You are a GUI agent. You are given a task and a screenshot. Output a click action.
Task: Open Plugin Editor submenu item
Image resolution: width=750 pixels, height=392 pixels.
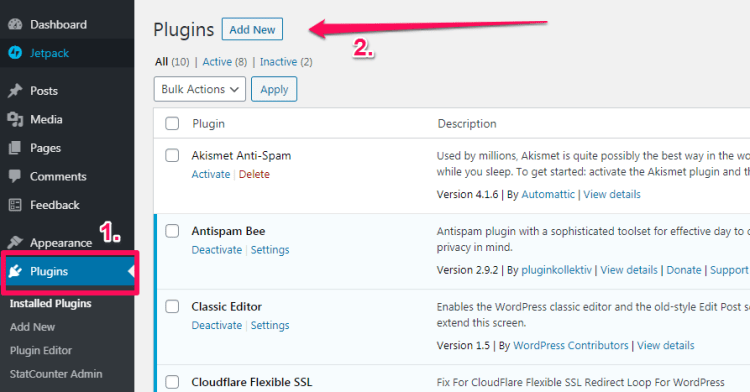click(41, 350)
